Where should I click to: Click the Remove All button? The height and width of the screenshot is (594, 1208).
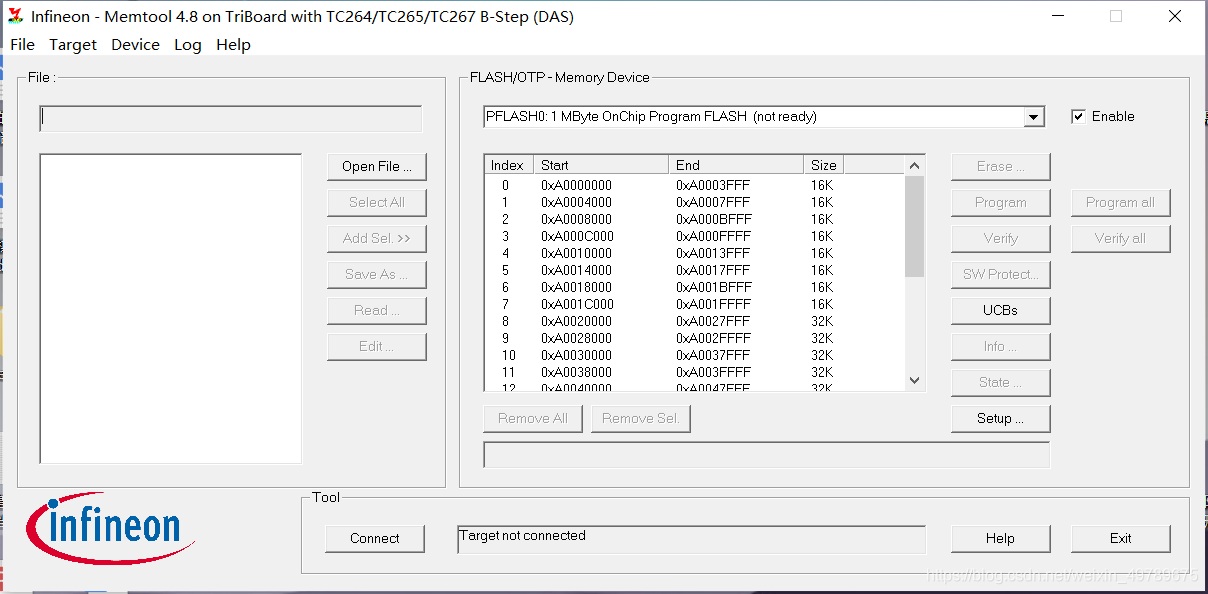[x=533, y=419]
